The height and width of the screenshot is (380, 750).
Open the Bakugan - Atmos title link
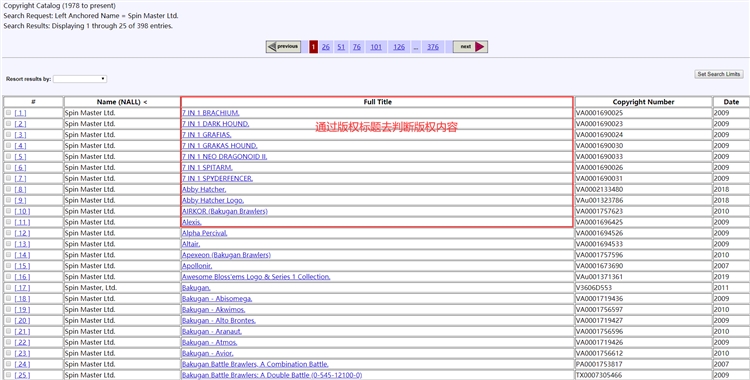click(210, 342)
